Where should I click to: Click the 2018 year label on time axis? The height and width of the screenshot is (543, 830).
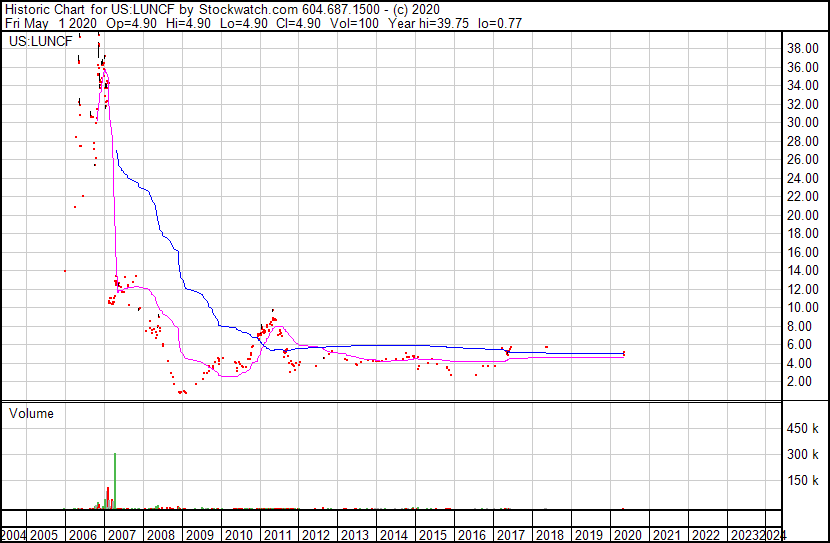coord(550,535)
